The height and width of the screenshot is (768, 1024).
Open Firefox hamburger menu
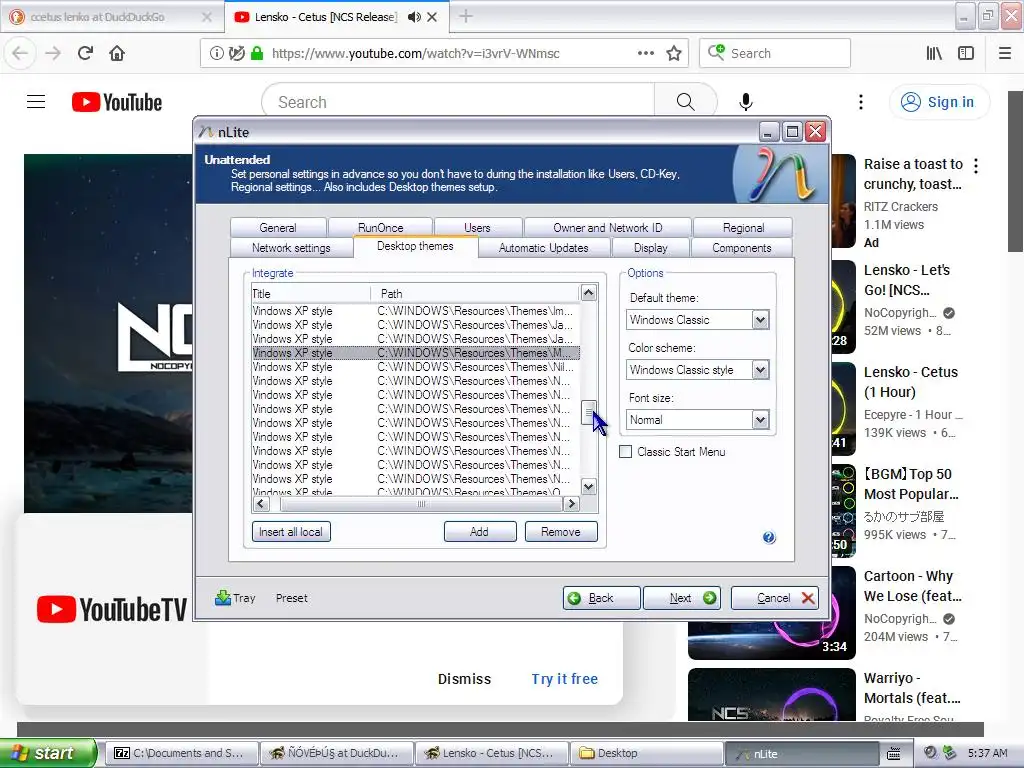(x=1005, y=53)
